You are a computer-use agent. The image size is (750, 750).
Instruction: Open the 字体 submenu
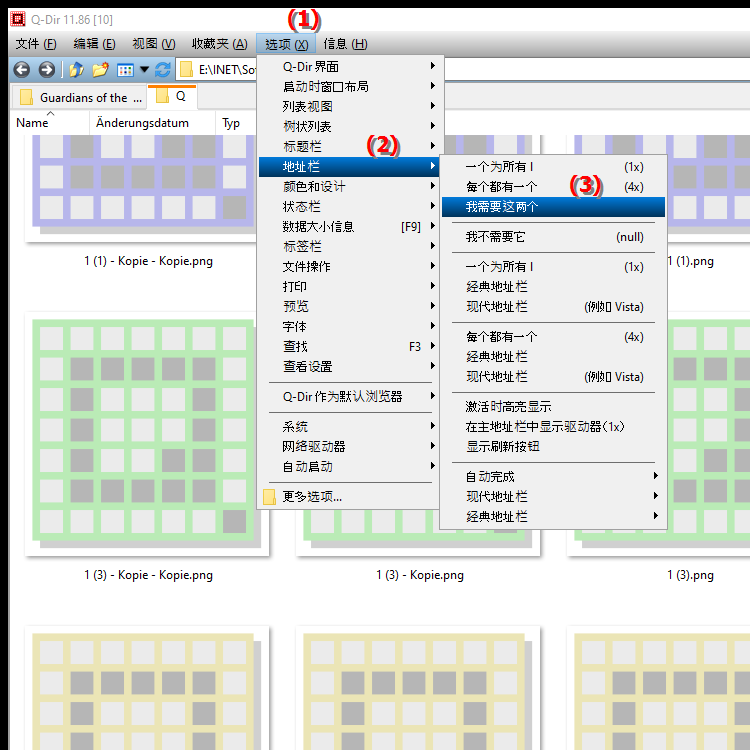coord(349,327)
